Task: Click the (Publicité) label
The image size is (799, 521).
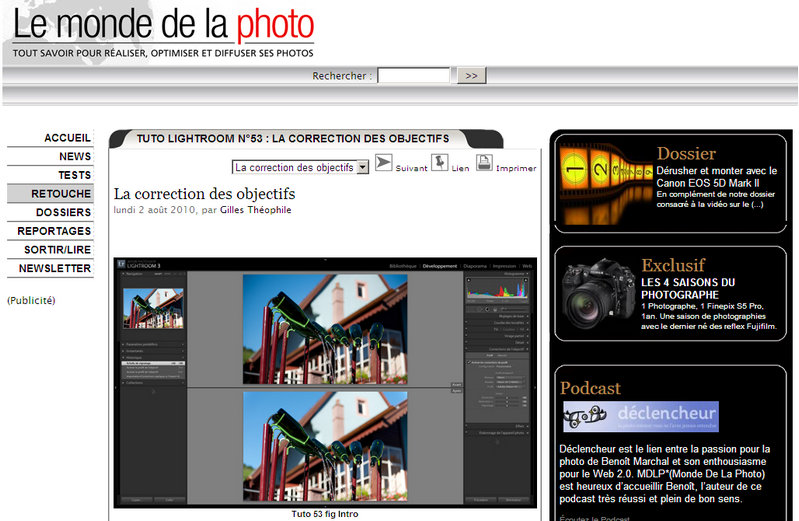Action: click(x=31, y=300)
